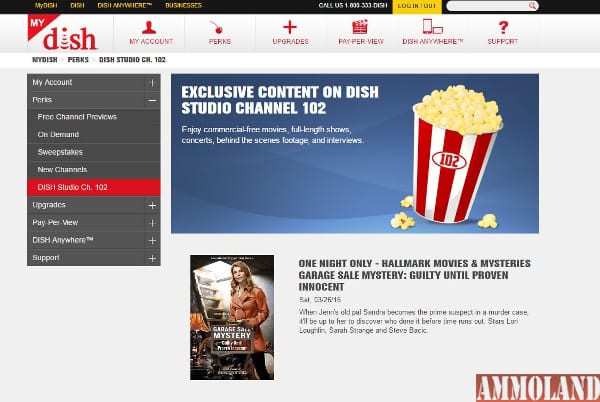
Task: Open New Channels sidebar item
Action: (x=63, y=170)
